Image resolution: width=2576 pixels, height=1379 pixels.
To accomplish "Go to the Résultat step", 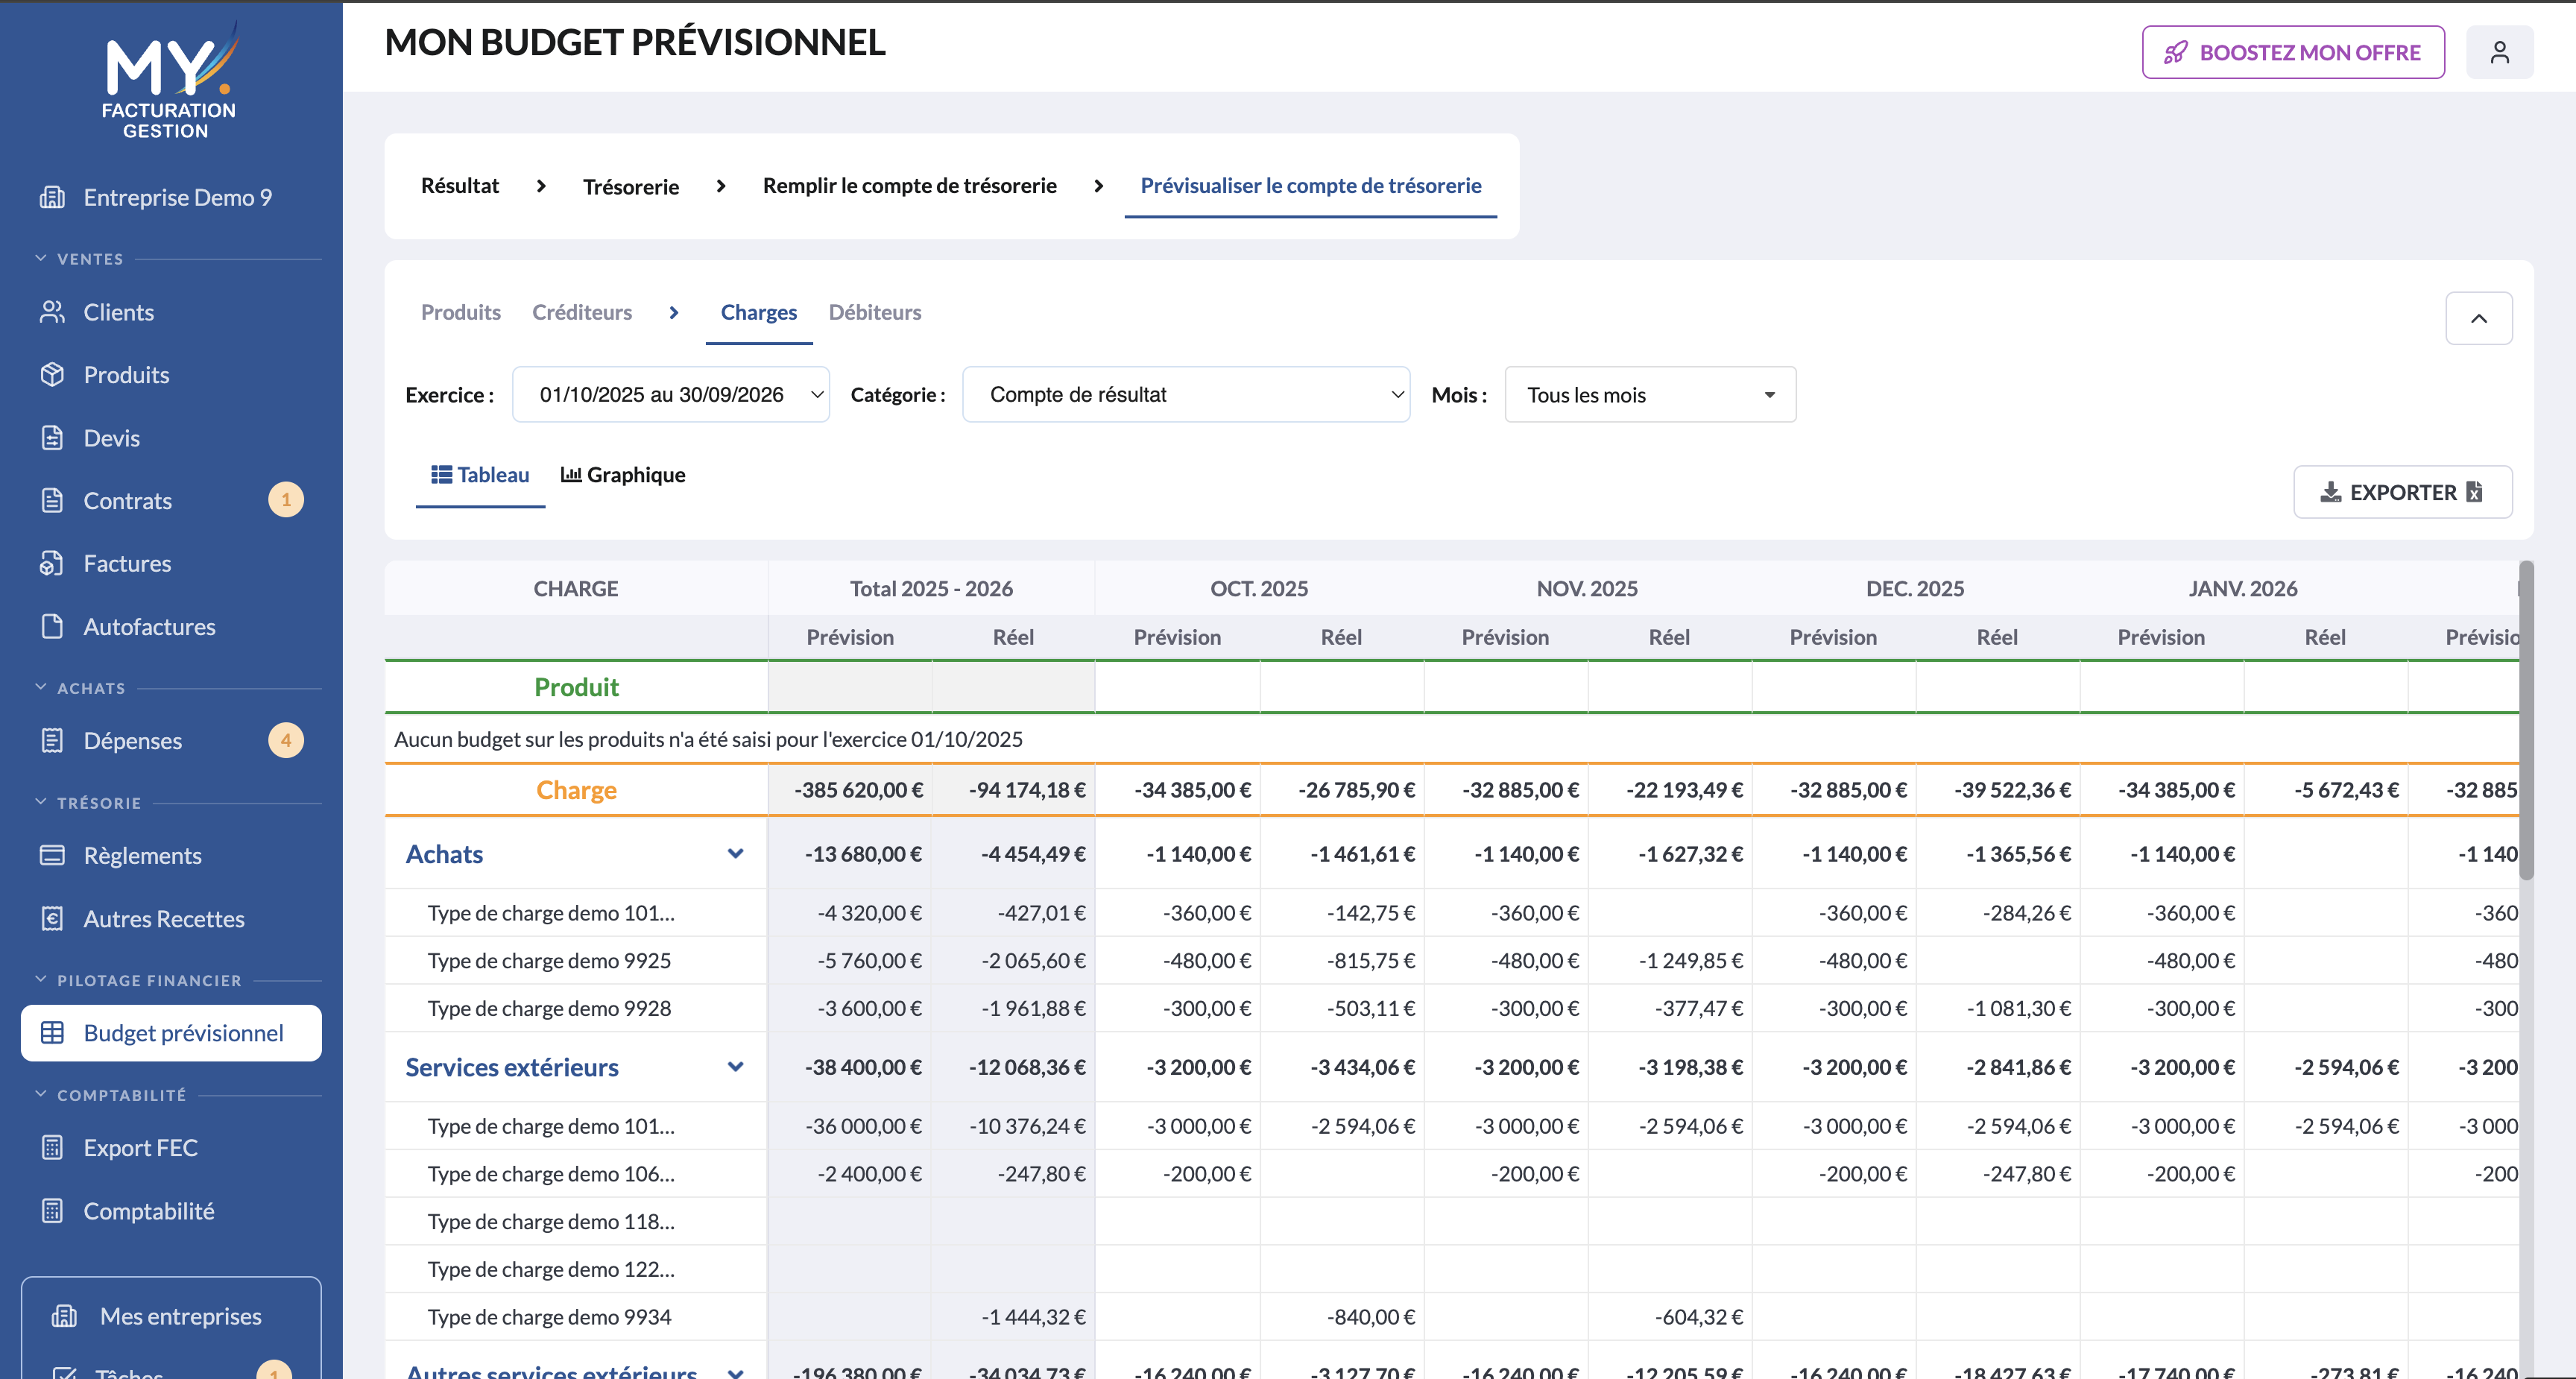I will (x=459, y=185).
